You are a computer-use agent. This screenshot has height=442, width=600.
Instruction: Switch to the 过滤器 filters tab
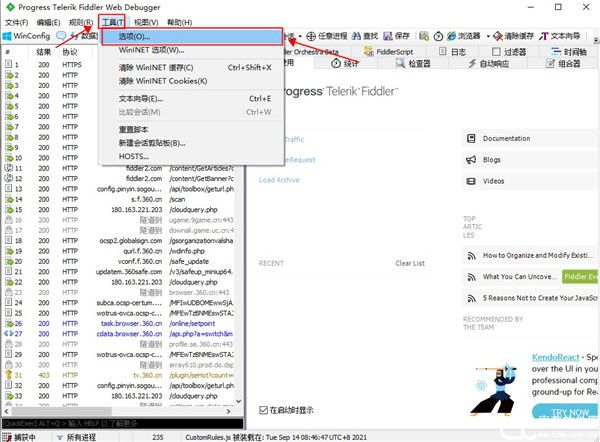(x=509, y=51)
